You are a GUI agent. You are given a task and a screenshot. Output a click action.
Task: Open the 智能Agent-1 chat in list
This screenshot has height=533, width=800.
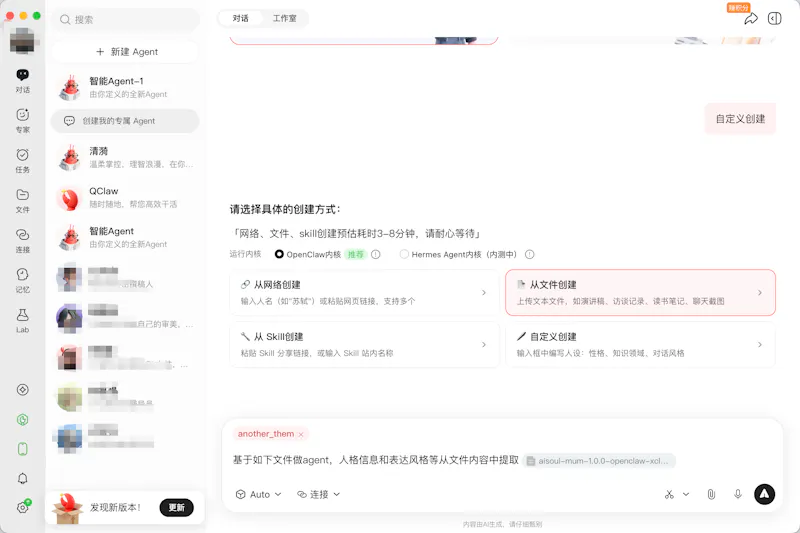[x=125, y=87]
